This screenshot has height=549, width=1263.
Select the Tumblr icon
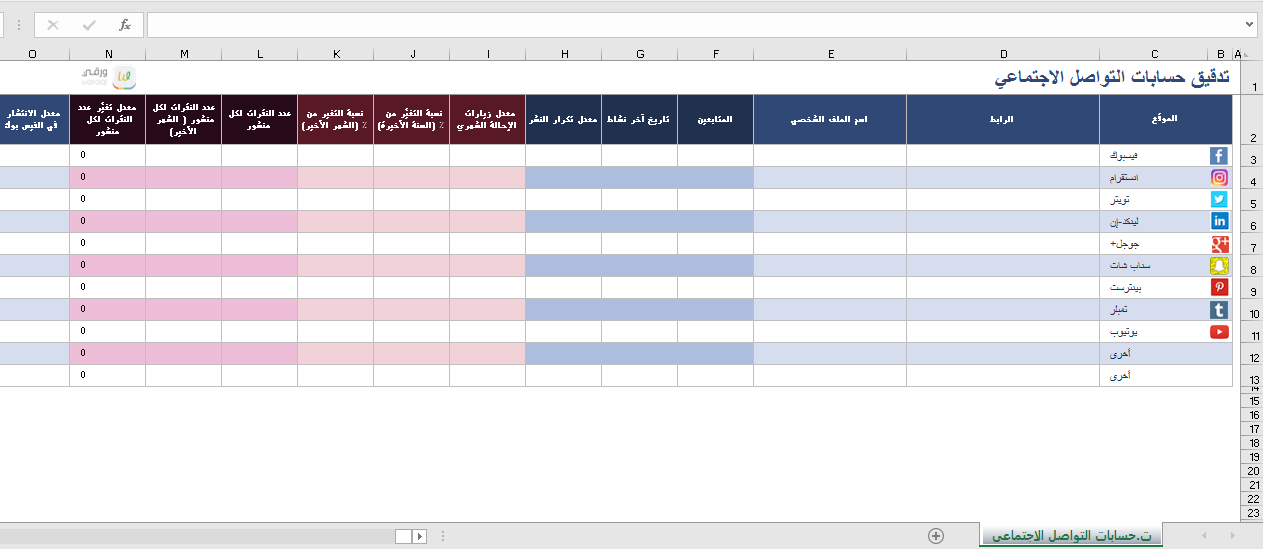point(1219,310)
